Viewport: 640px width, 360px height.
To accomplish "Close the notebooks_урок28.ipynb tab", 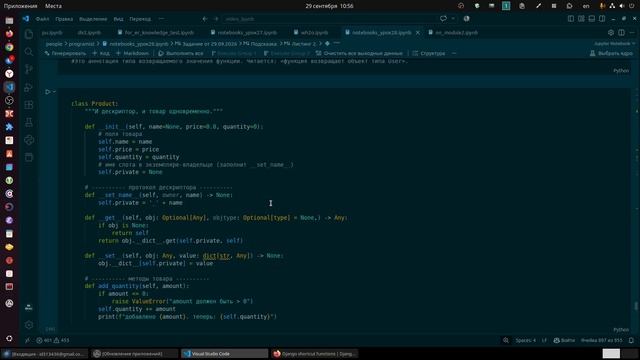I will tap(418, 32).
